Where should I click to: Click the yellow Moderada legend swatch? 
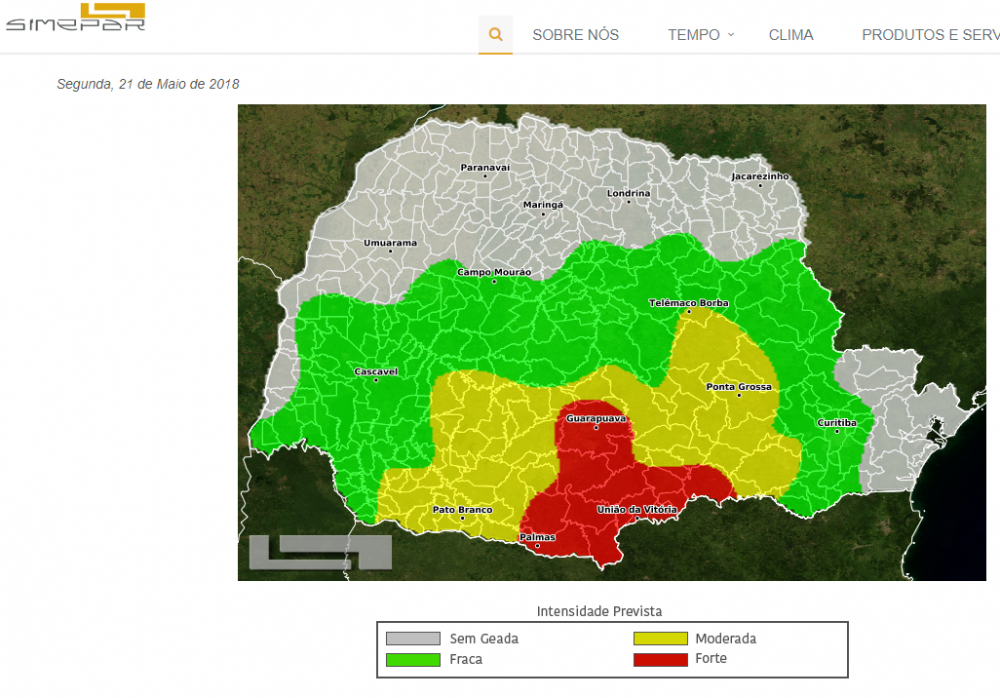[x=660, y=638]
